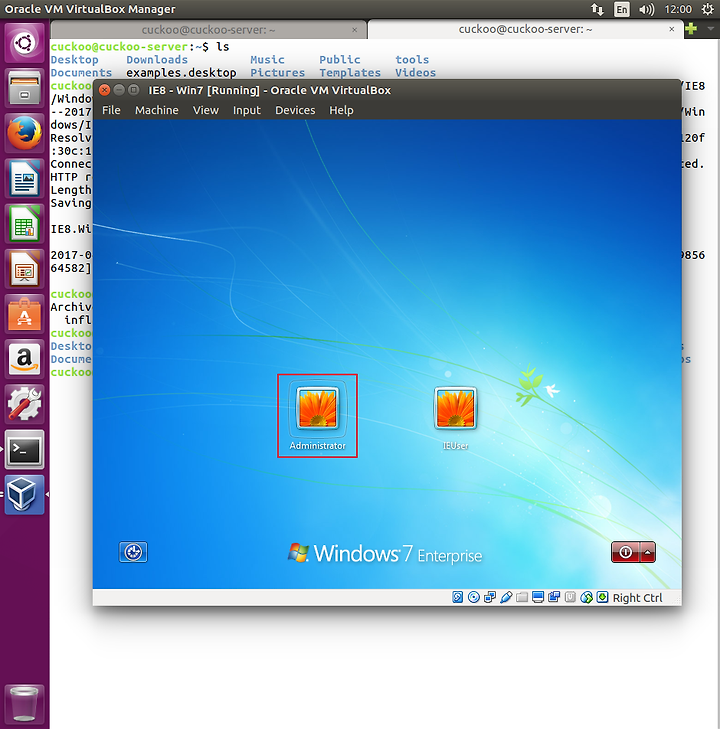Click the overlapping blue screens status icon

pos(554,597)
